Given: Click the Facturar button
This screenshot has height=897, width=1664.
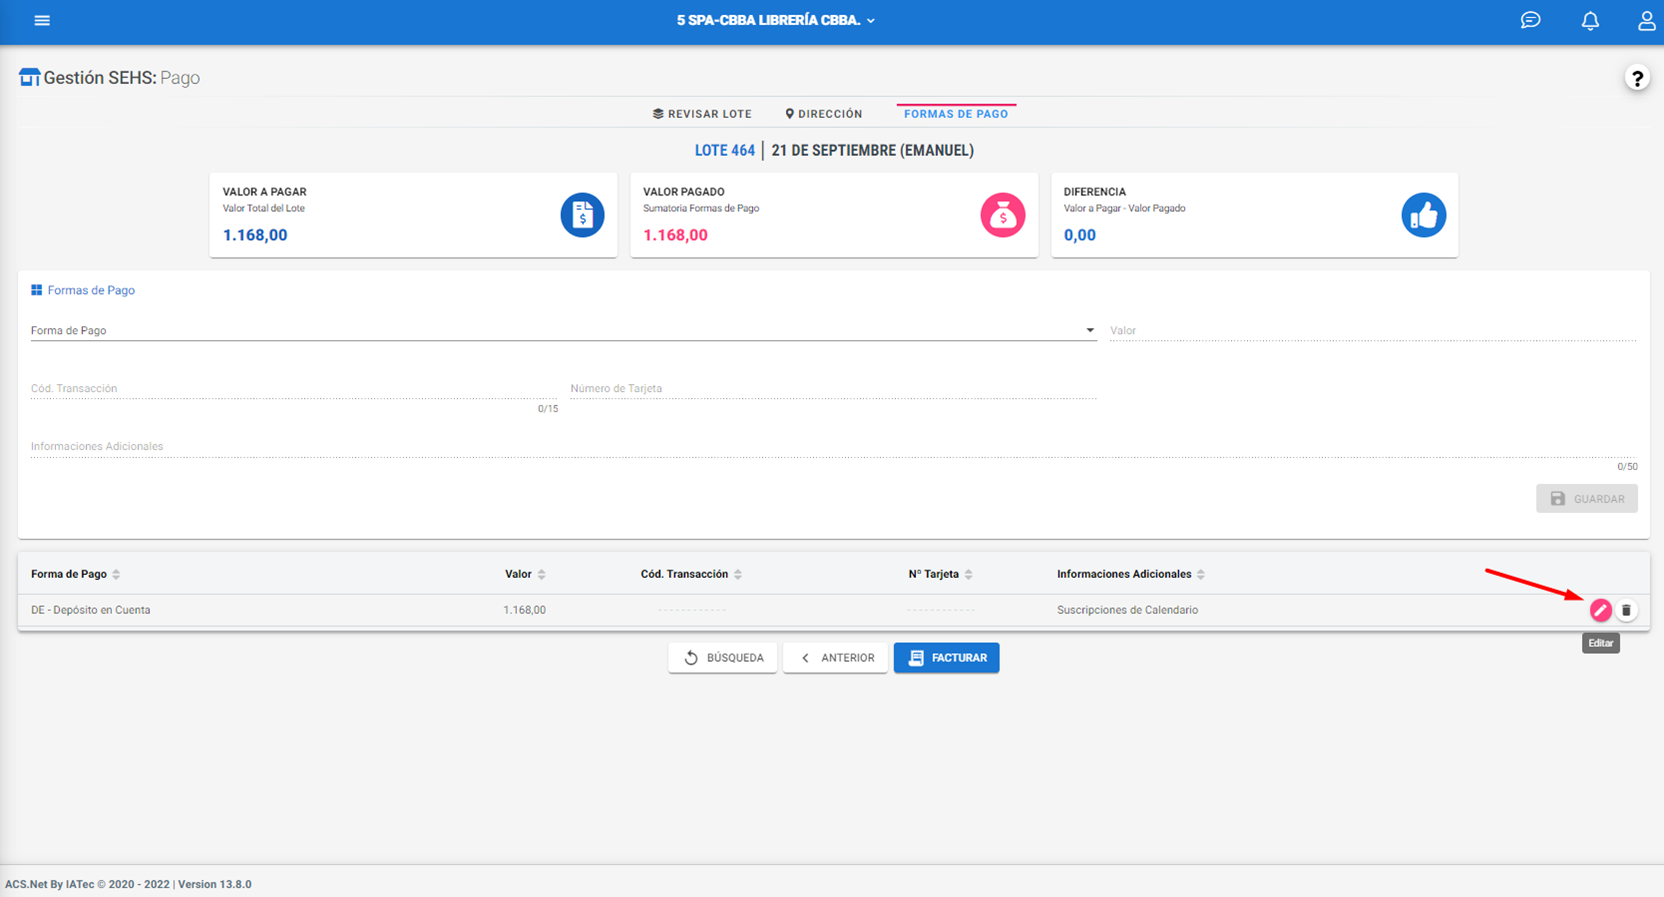Looking at the screenshot, I should [x=947, y=658].
